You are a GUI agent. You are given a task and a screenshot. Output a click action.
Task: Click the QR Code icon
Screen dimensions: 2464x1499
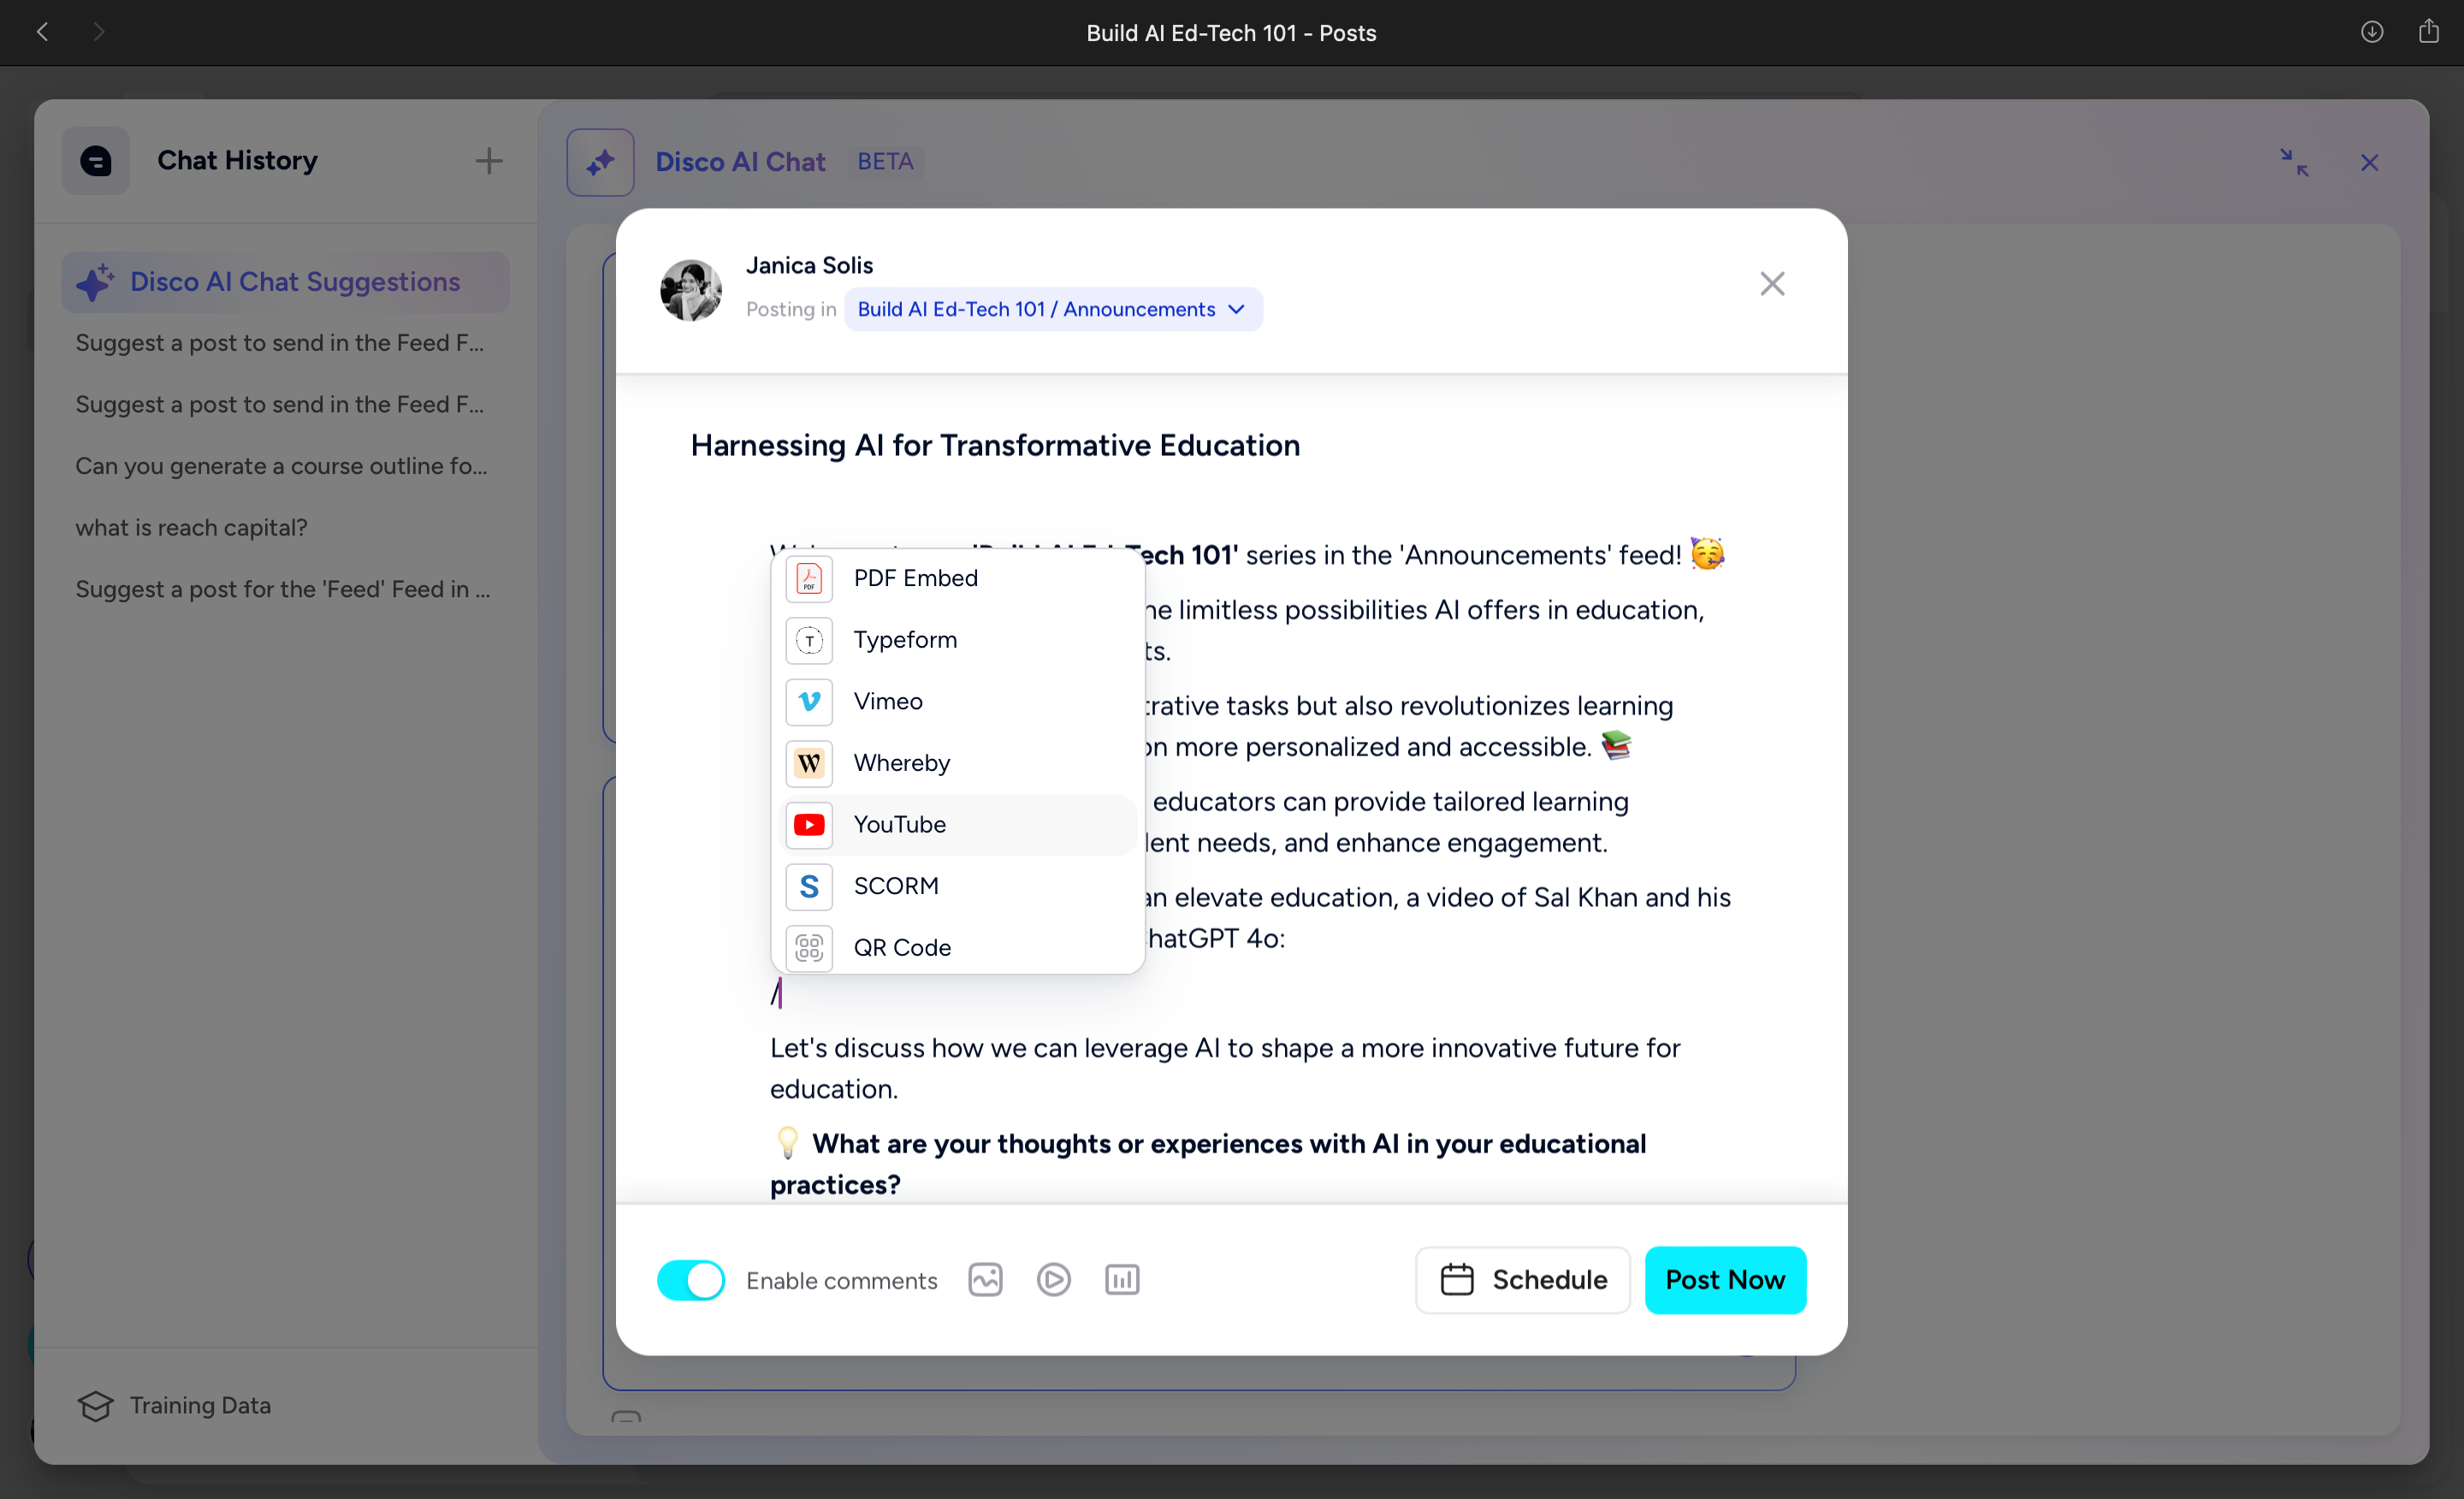click(x=809, y=948)
